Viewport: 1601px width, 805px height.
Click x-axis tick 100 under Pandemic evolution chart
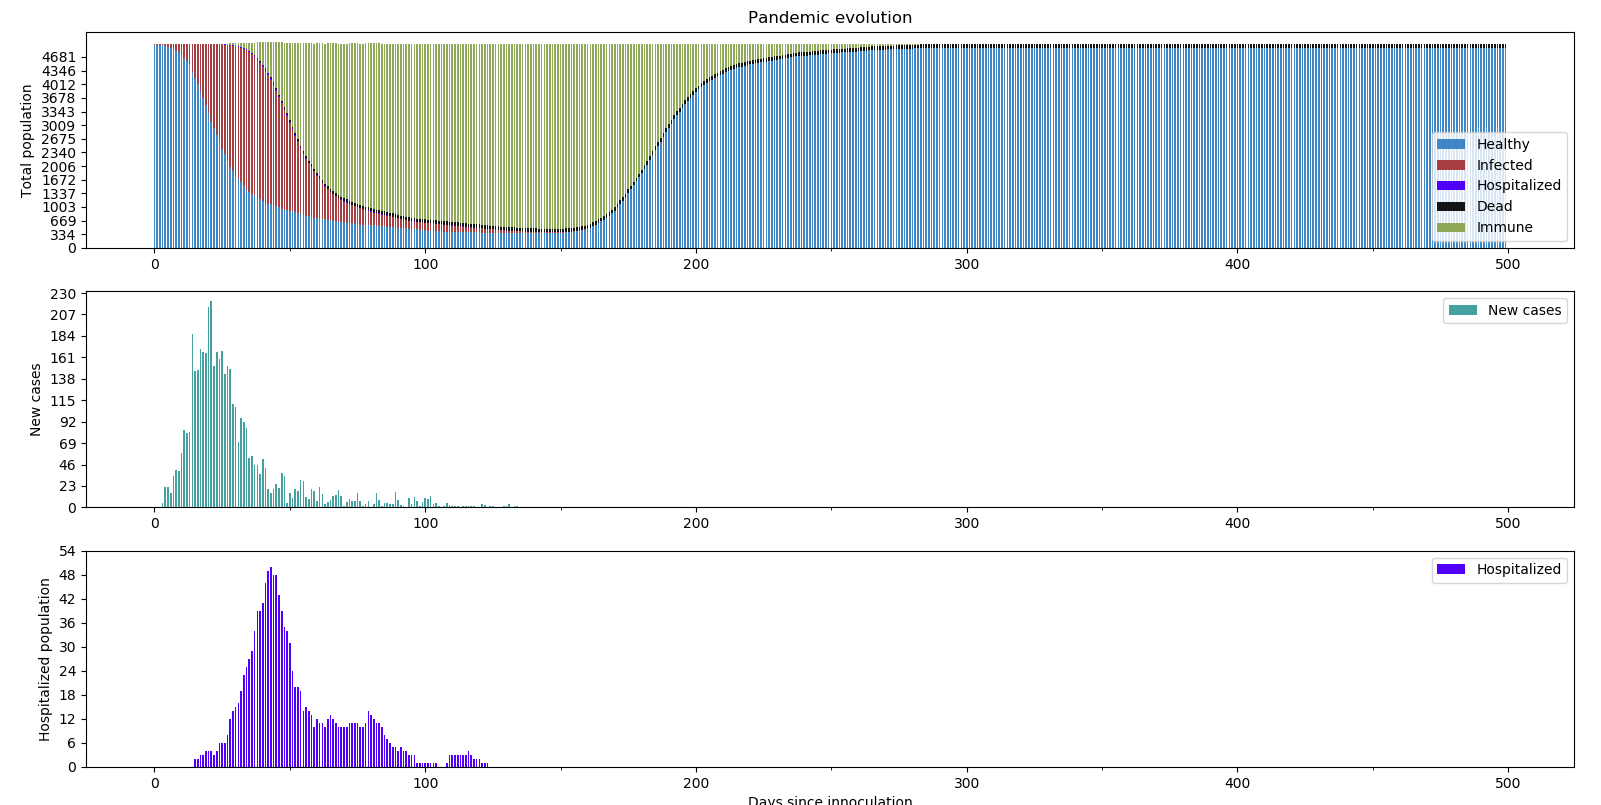pyautogui.click(x=425, y=264)
